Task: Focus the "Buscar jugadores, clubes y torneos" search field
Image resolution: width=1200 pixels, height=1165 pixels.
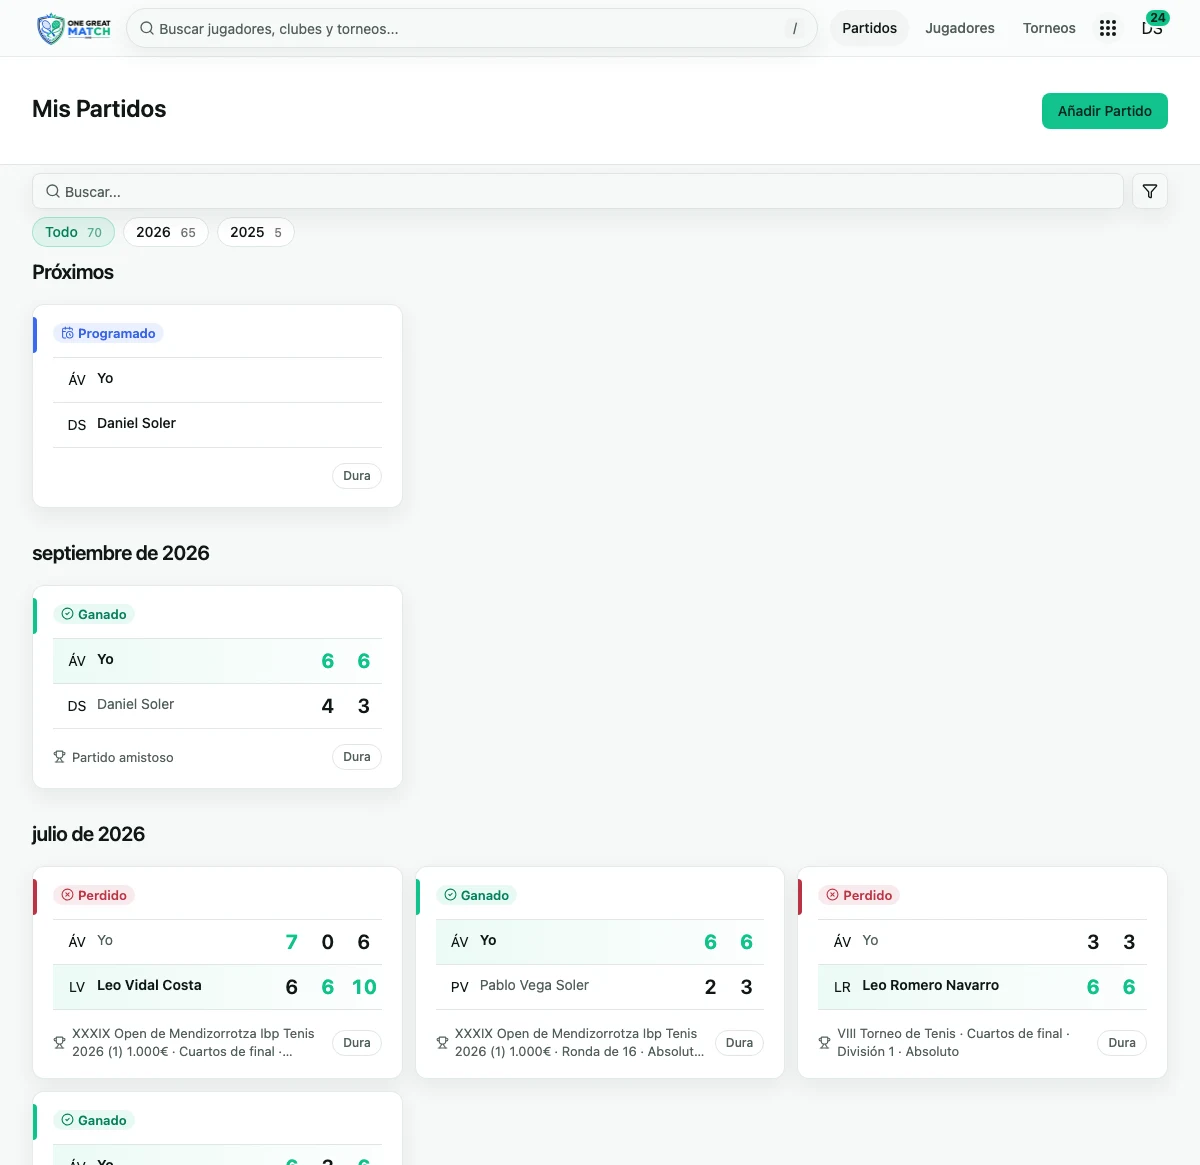Action: coord(472,28)
